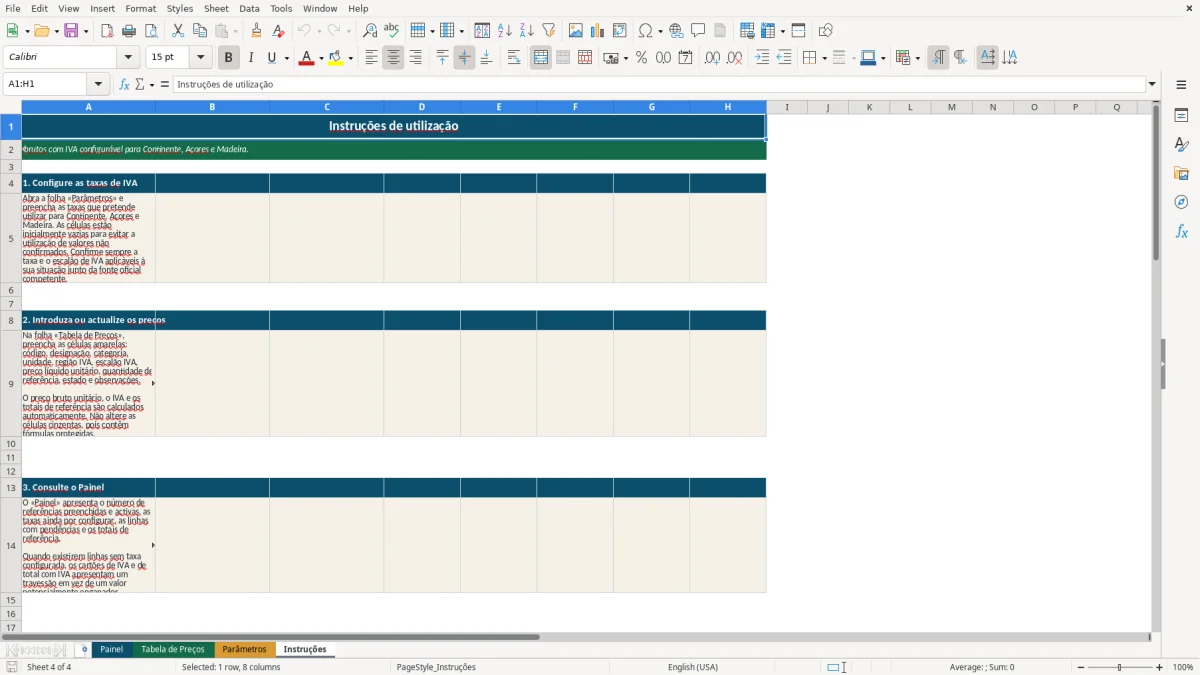Click Define Print Area icon
Image resolution: width=1200 pixels, height=675 pixels.
click(x=747, y=31)
